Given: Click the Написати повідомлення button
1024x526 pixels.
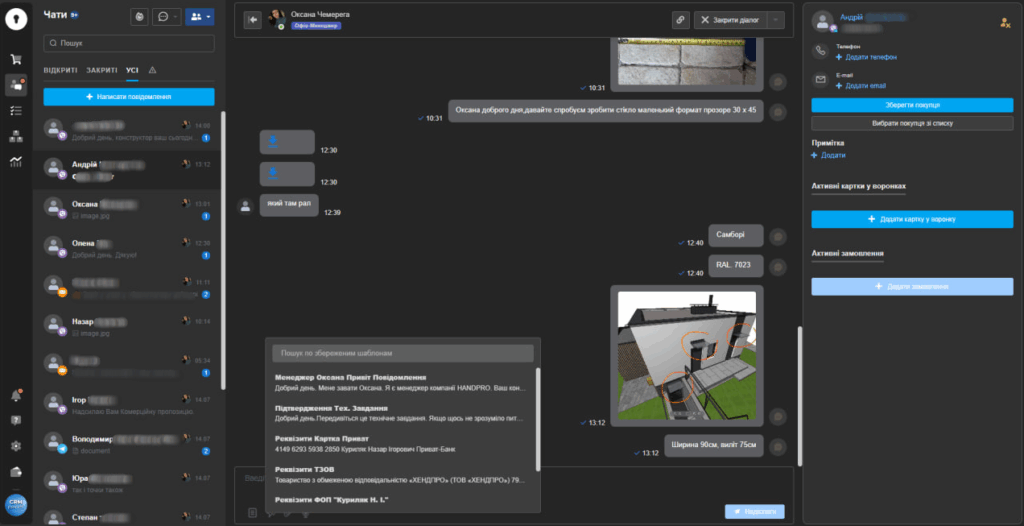Looking at the screenshot, I should [x=129, y=97].
